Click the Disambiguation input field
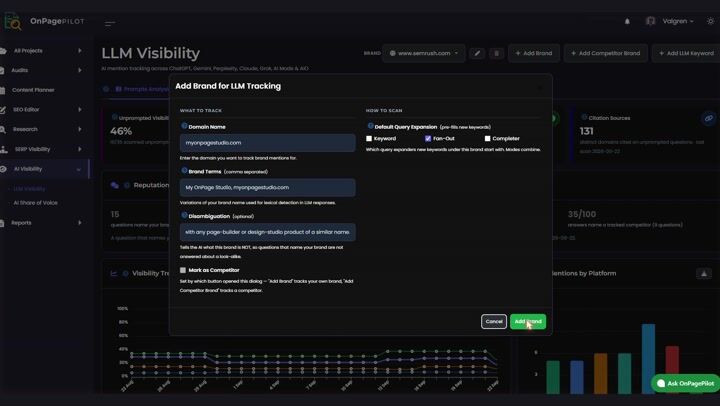The image size is (720, 406). tap(267, 232)
